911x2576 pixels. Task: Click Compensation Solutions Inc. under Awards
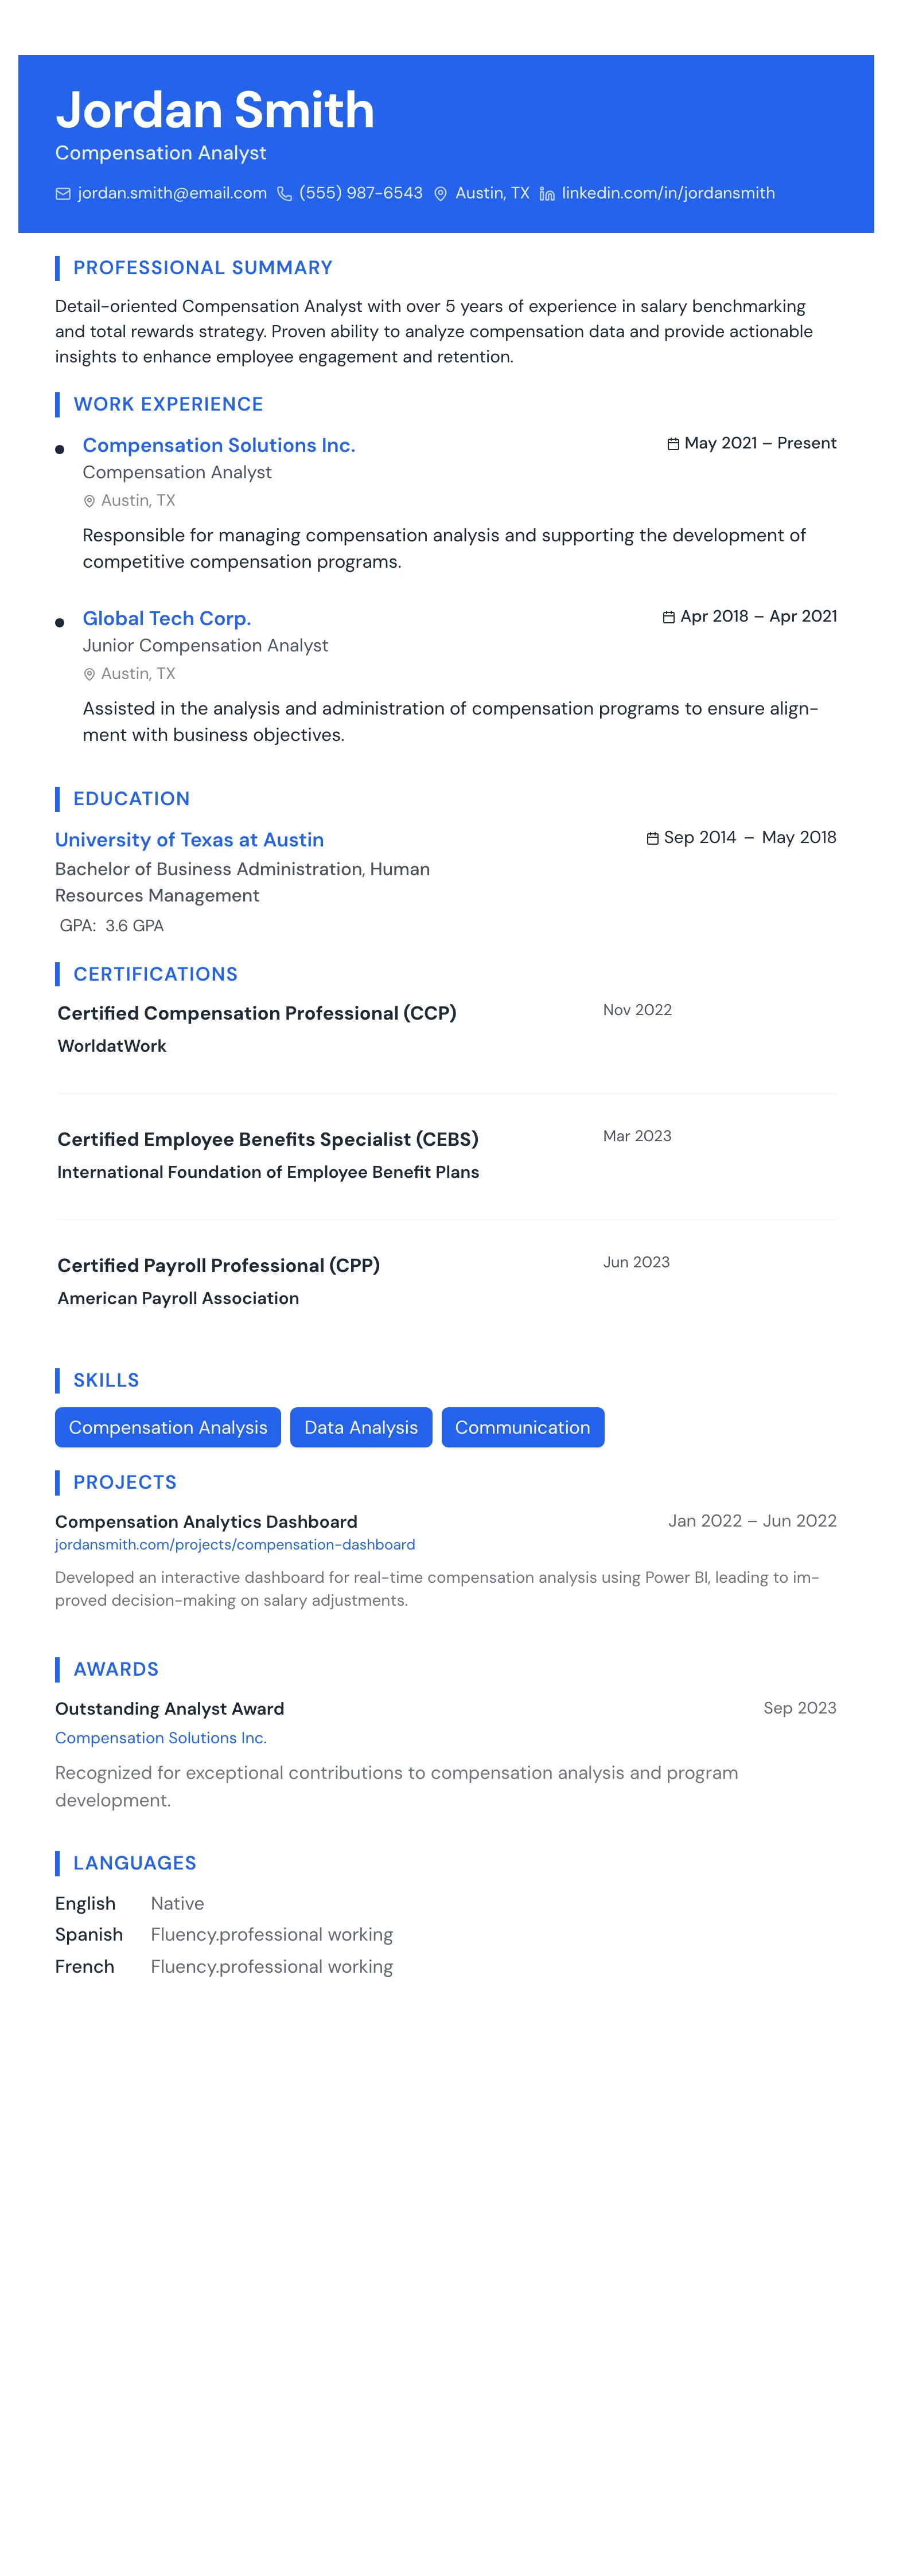[x=161, y=1738]
